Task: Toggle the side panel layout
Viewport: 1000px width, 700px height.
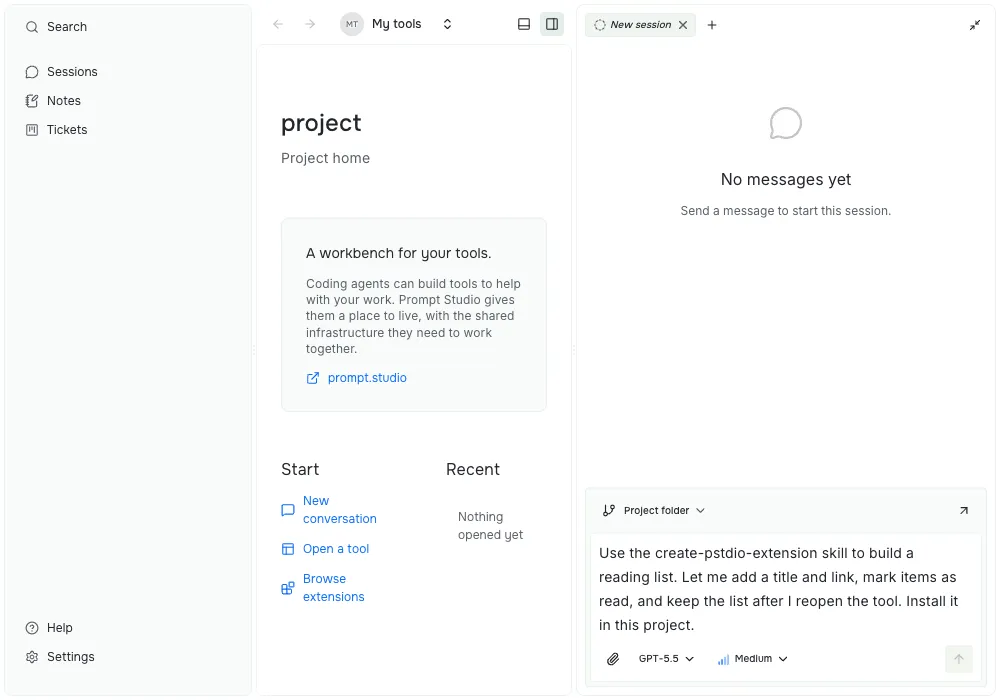Action: 552,24
